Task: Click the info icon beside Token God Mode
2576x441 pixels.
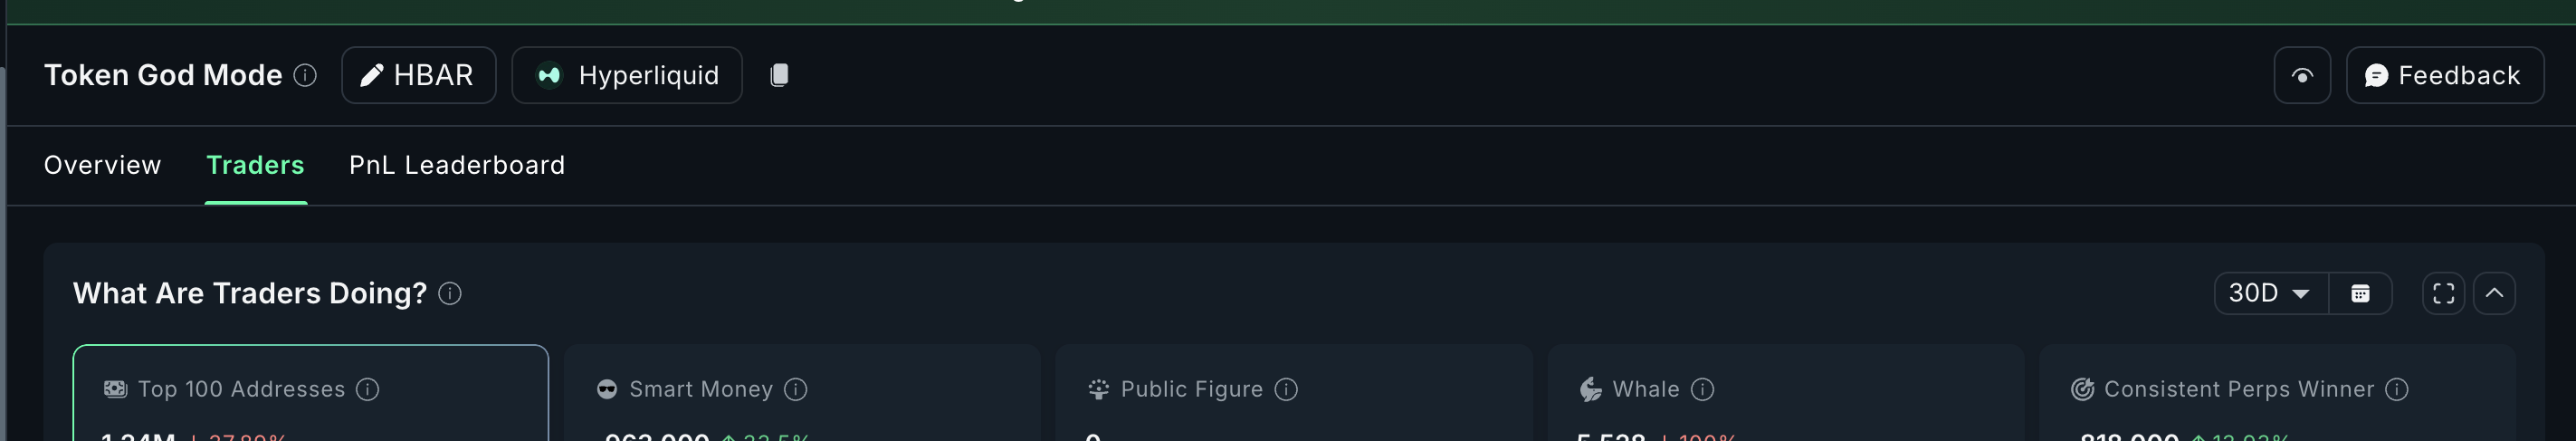Action: point(305,75)
